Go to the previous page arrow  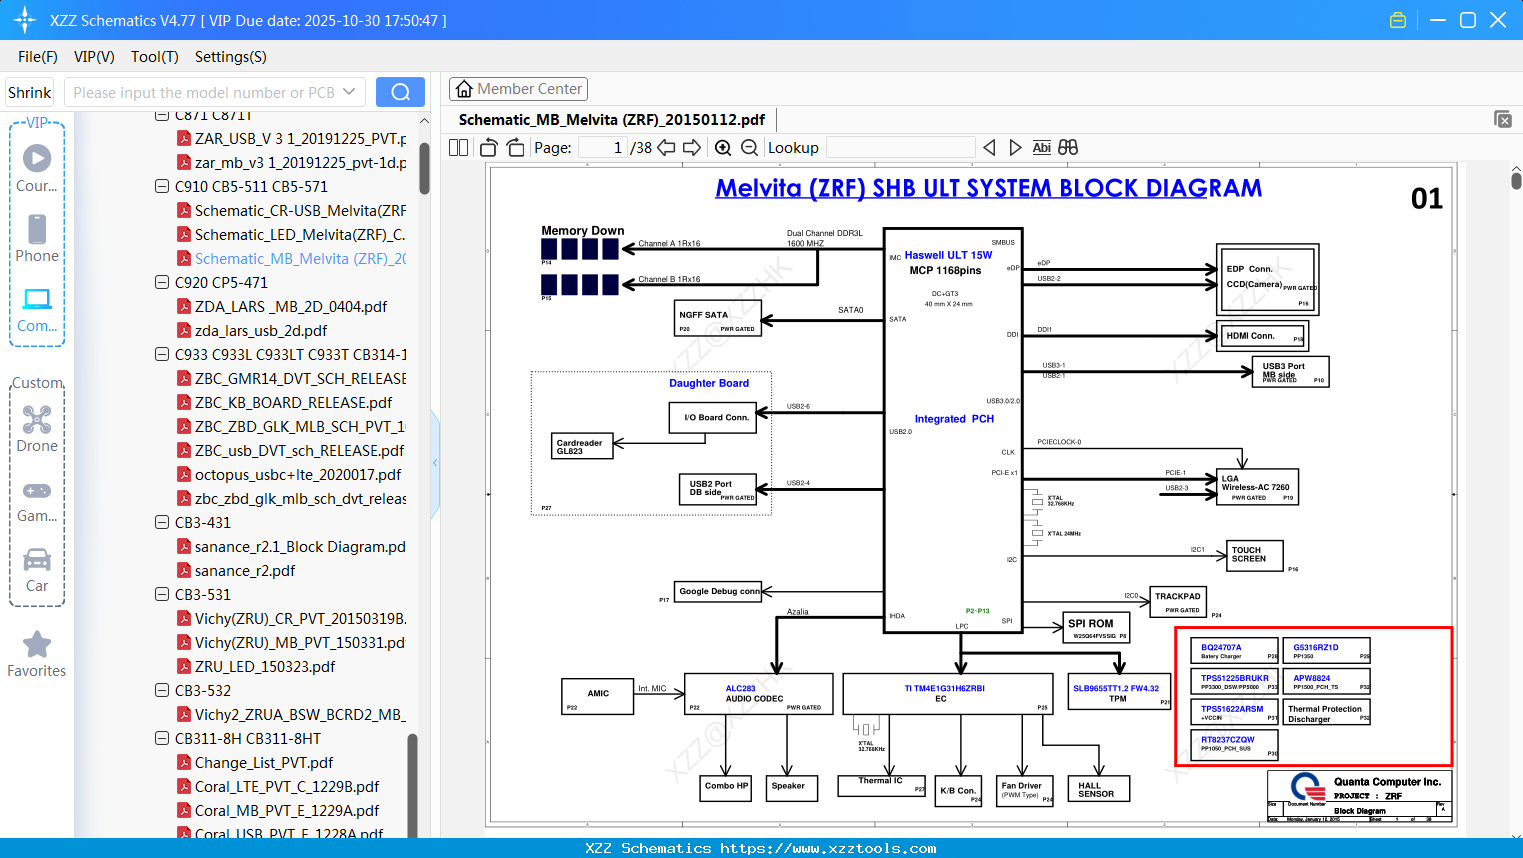[667, 148]
